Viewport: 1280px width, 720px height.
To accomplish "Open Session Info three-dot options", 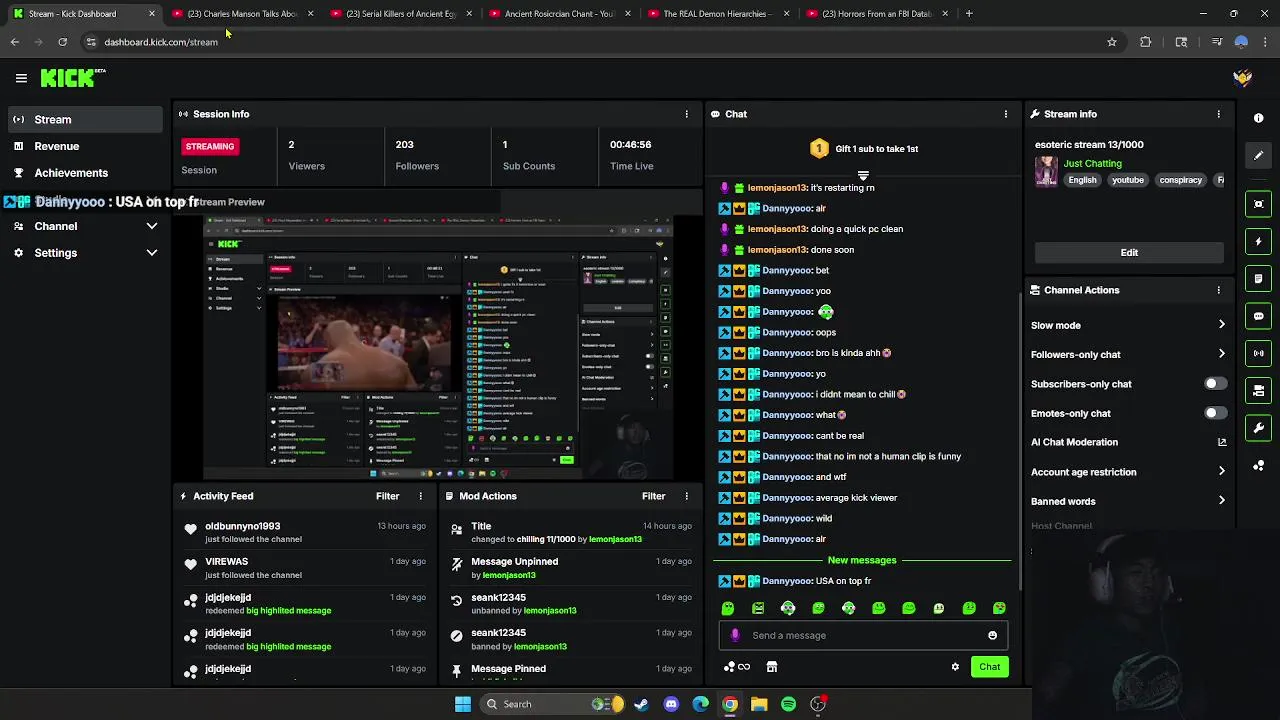I will (686, 114).
